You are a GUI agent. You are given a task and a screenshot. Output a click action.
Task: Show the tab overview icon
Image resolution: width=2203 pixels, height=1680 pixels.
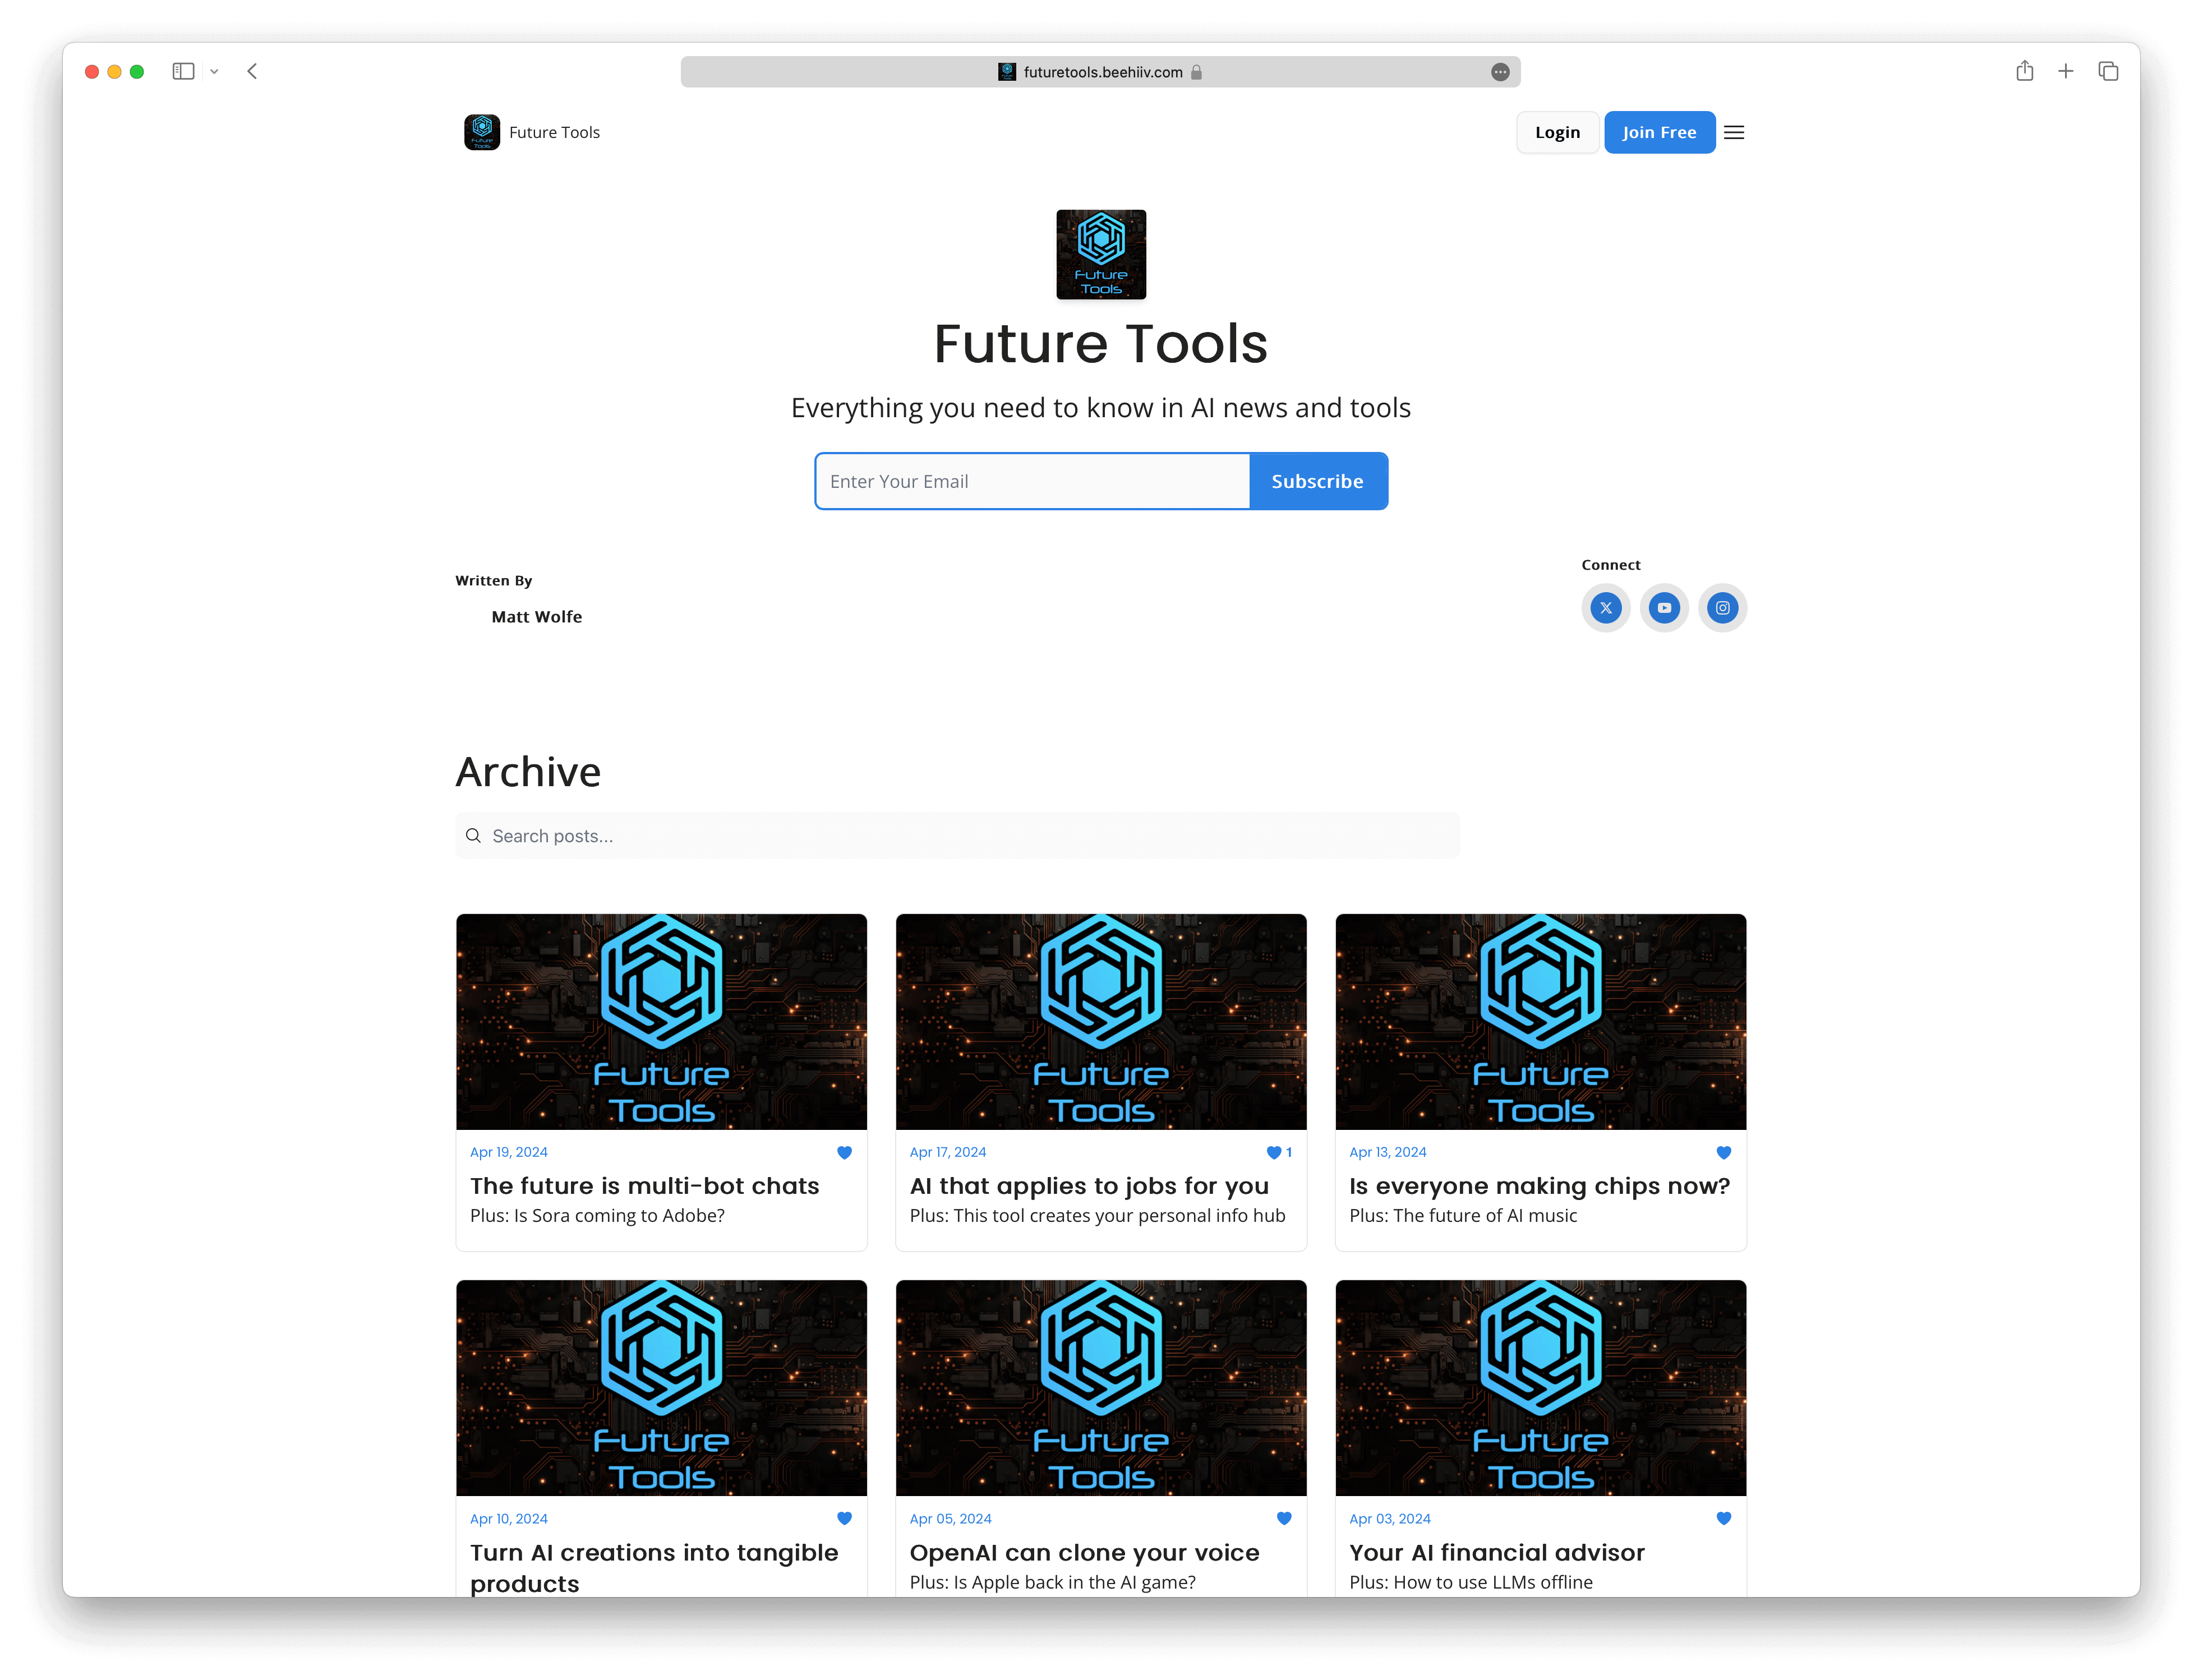click(x=2108, y=71)
